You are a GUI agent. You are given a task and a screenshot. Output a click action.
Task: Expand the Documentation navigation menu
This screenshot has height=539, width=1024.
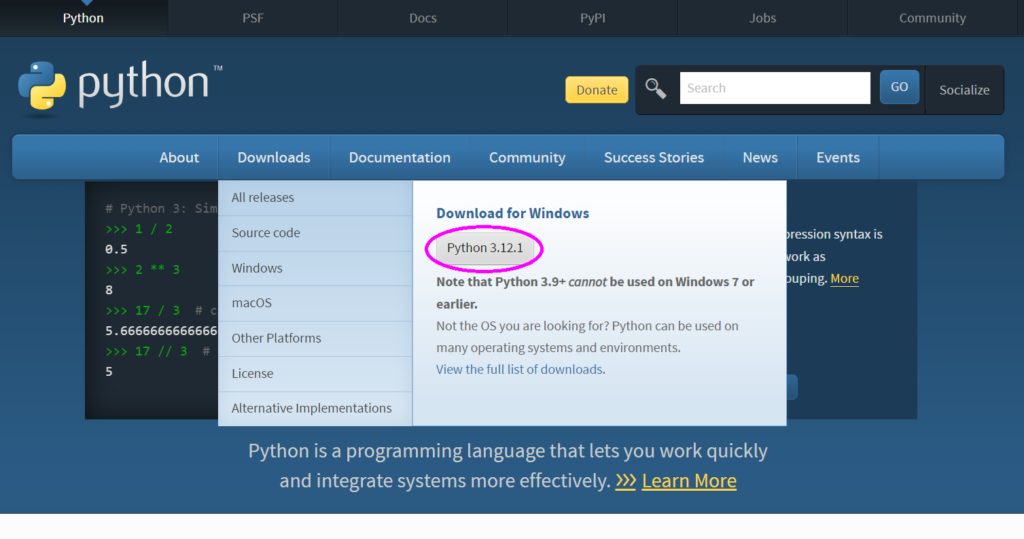399,157
